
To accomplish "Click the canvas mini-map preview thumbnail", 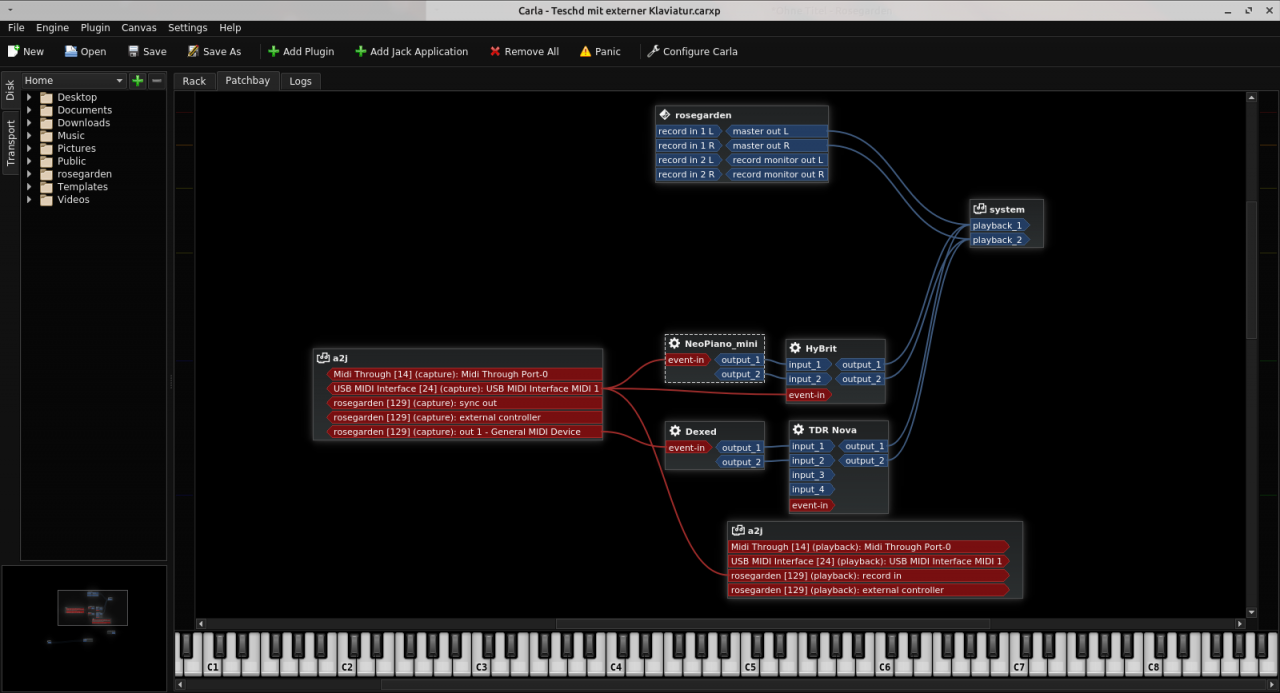I will coord(84,628).
